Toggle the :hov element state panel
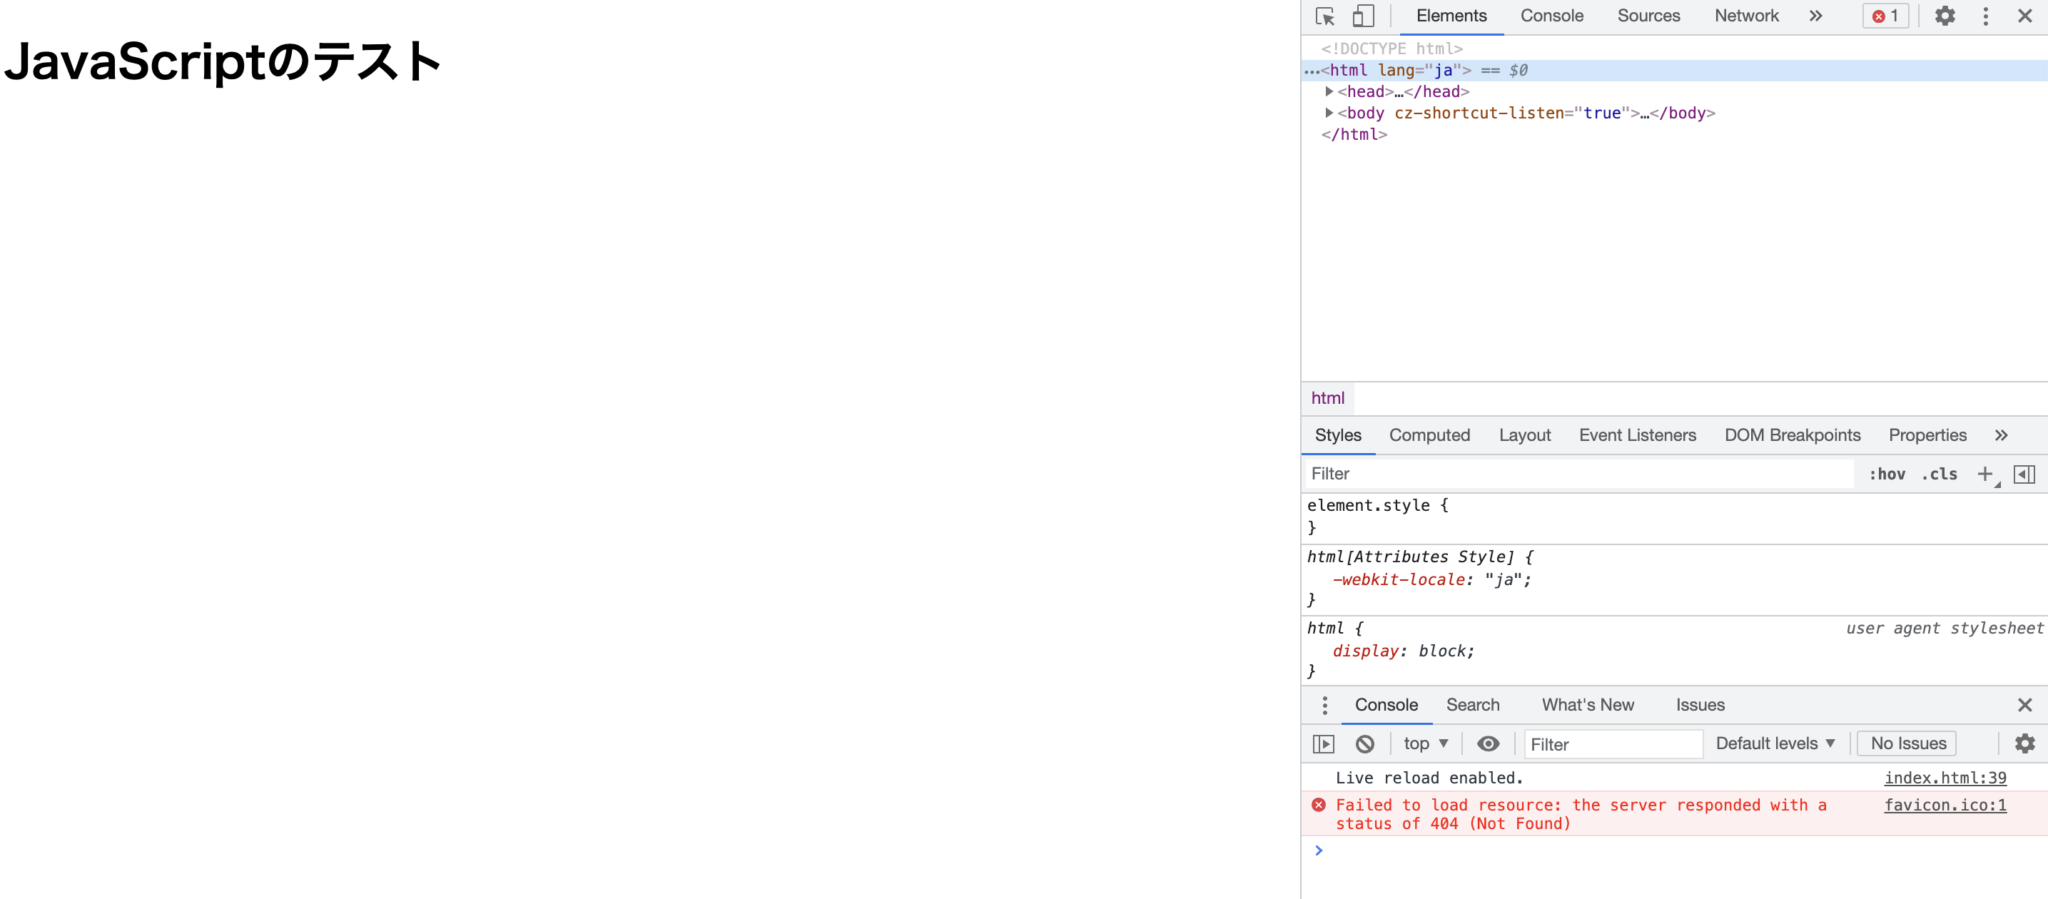This screenshot has width=2048, height=899. click(x=1887, y=474)
